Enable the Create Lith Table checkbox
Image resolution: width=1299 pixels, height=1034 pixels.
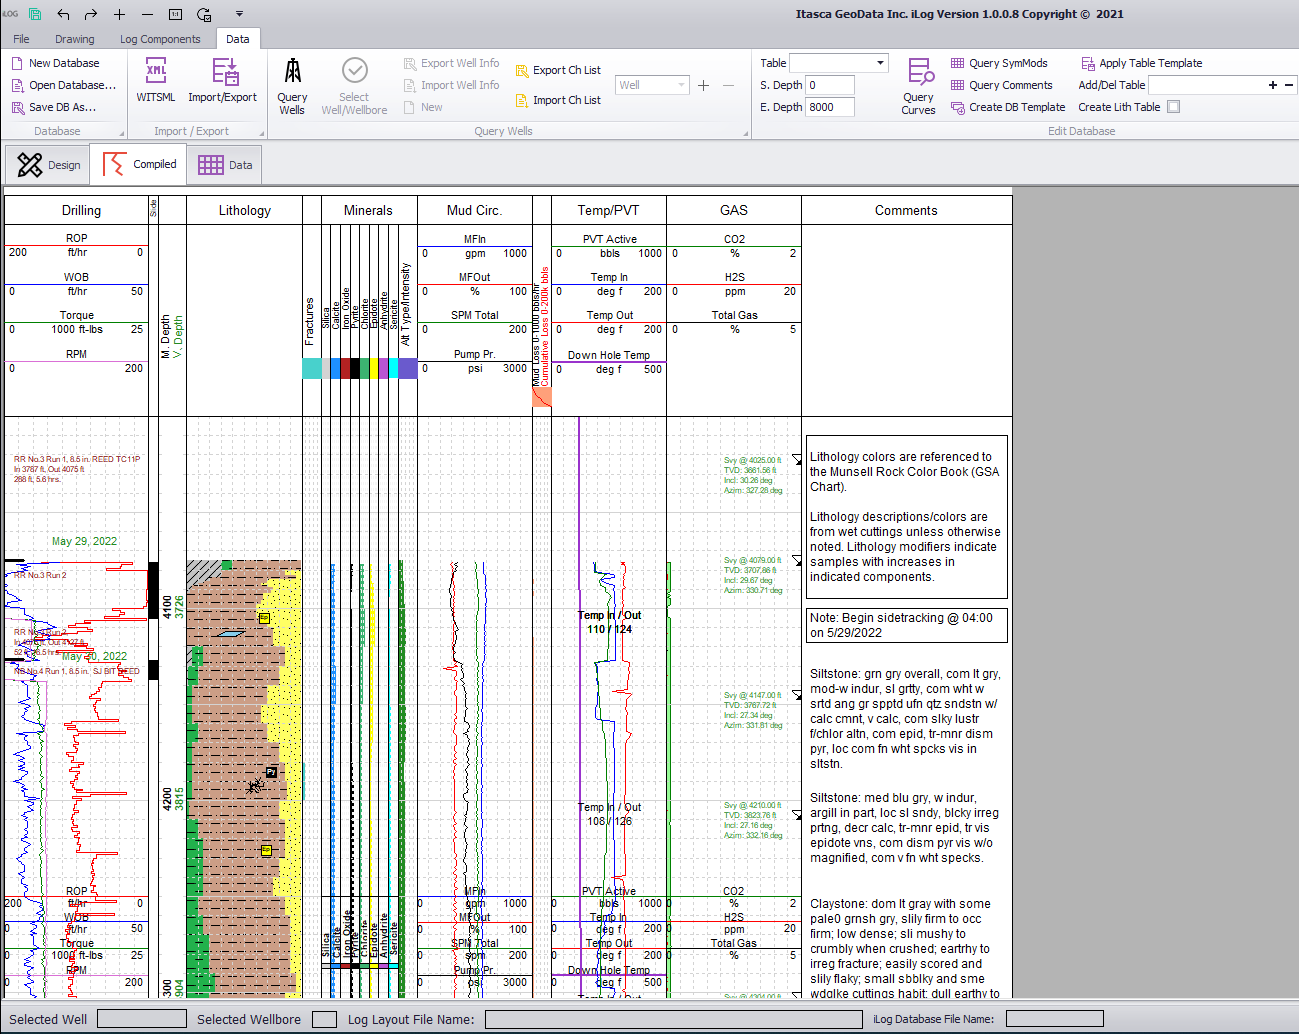1173,107
